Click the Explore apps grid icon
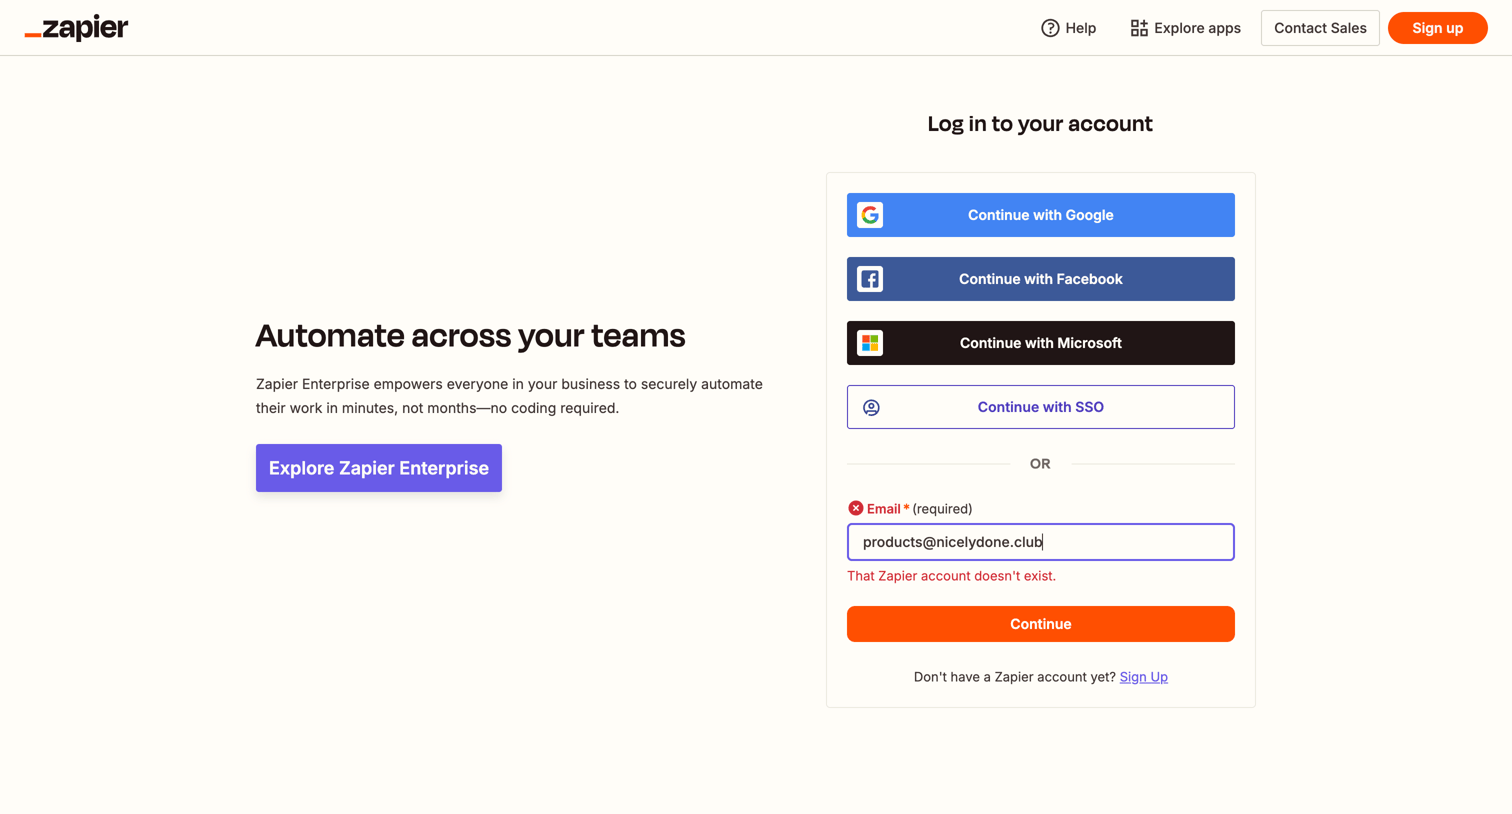 (x=1139, y=28)
